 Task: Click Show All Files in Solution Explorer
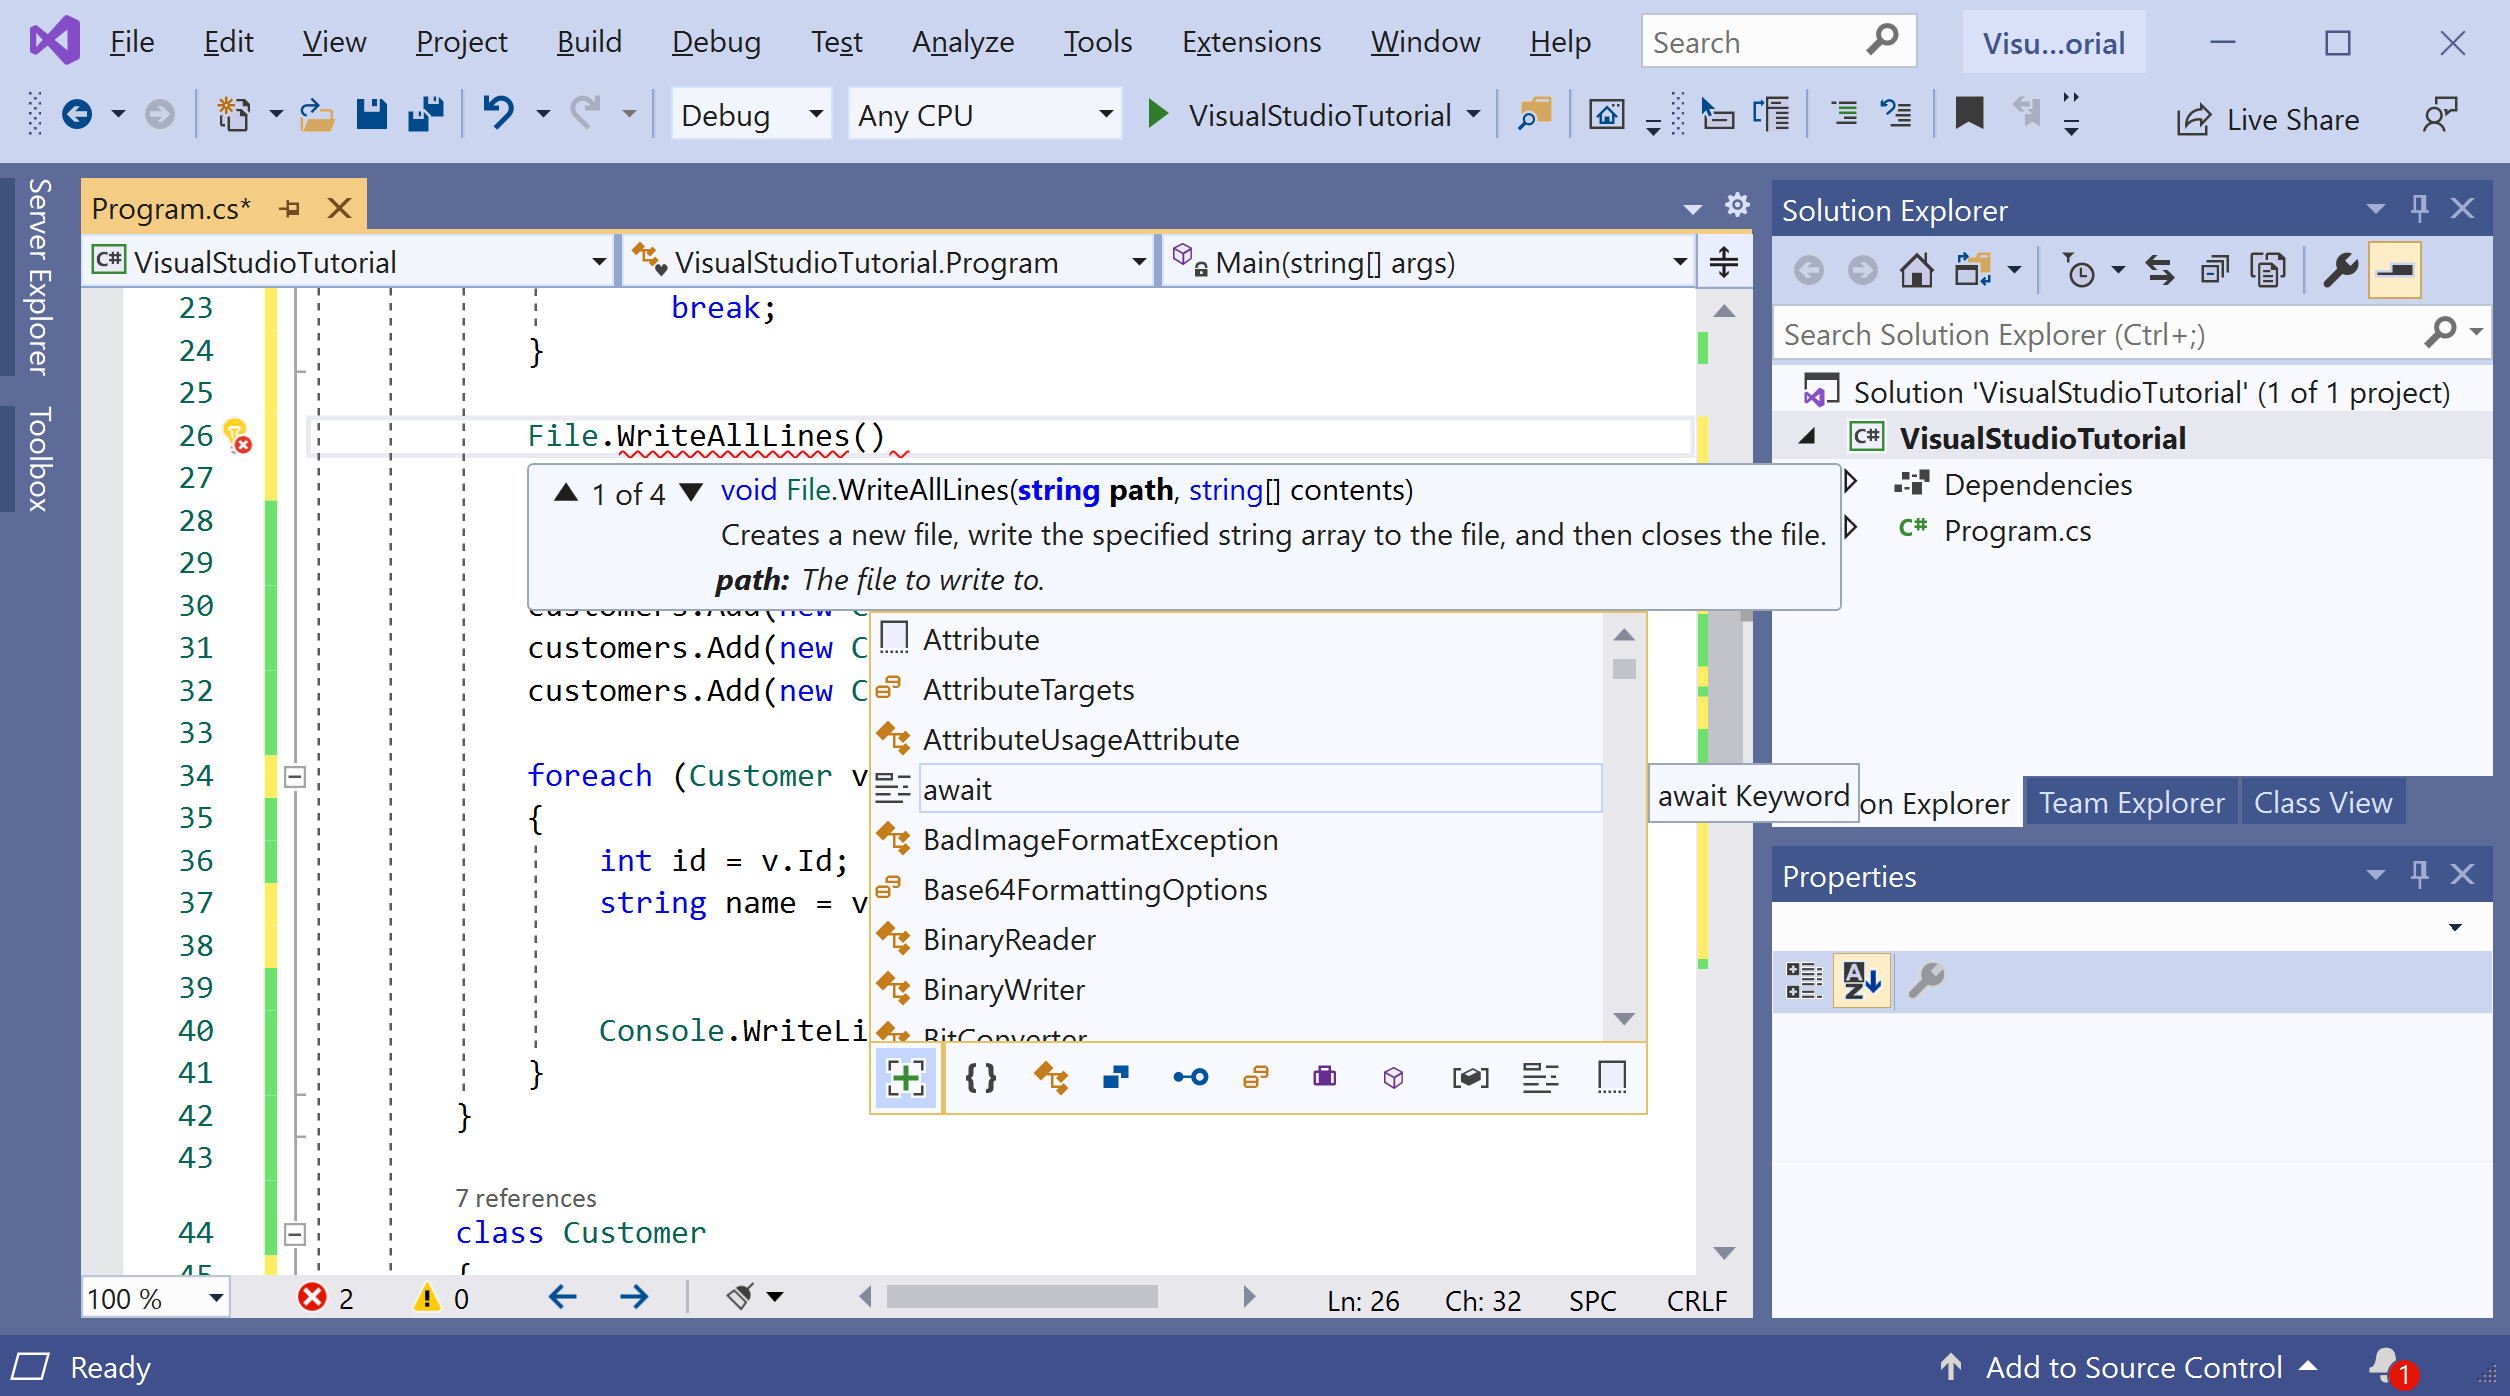pyautogui.click(x=2267, y=270)
